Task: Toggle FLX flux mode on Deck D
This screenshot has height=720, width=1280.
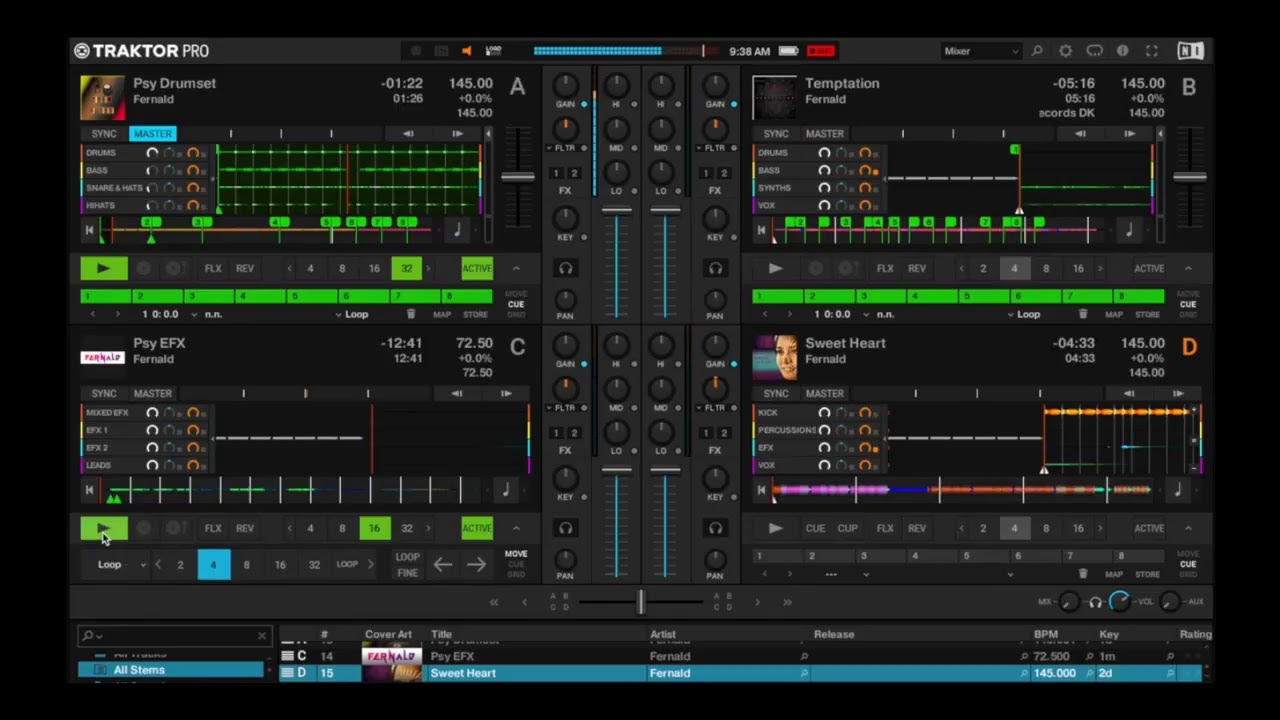Action: pyautogui.click(x=885, y=528)
